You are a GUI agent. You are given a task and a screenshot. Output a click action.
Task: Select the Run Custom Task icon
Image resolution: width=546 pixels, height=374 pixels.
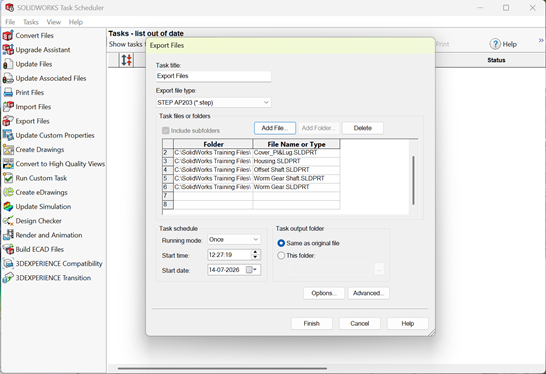8,178
